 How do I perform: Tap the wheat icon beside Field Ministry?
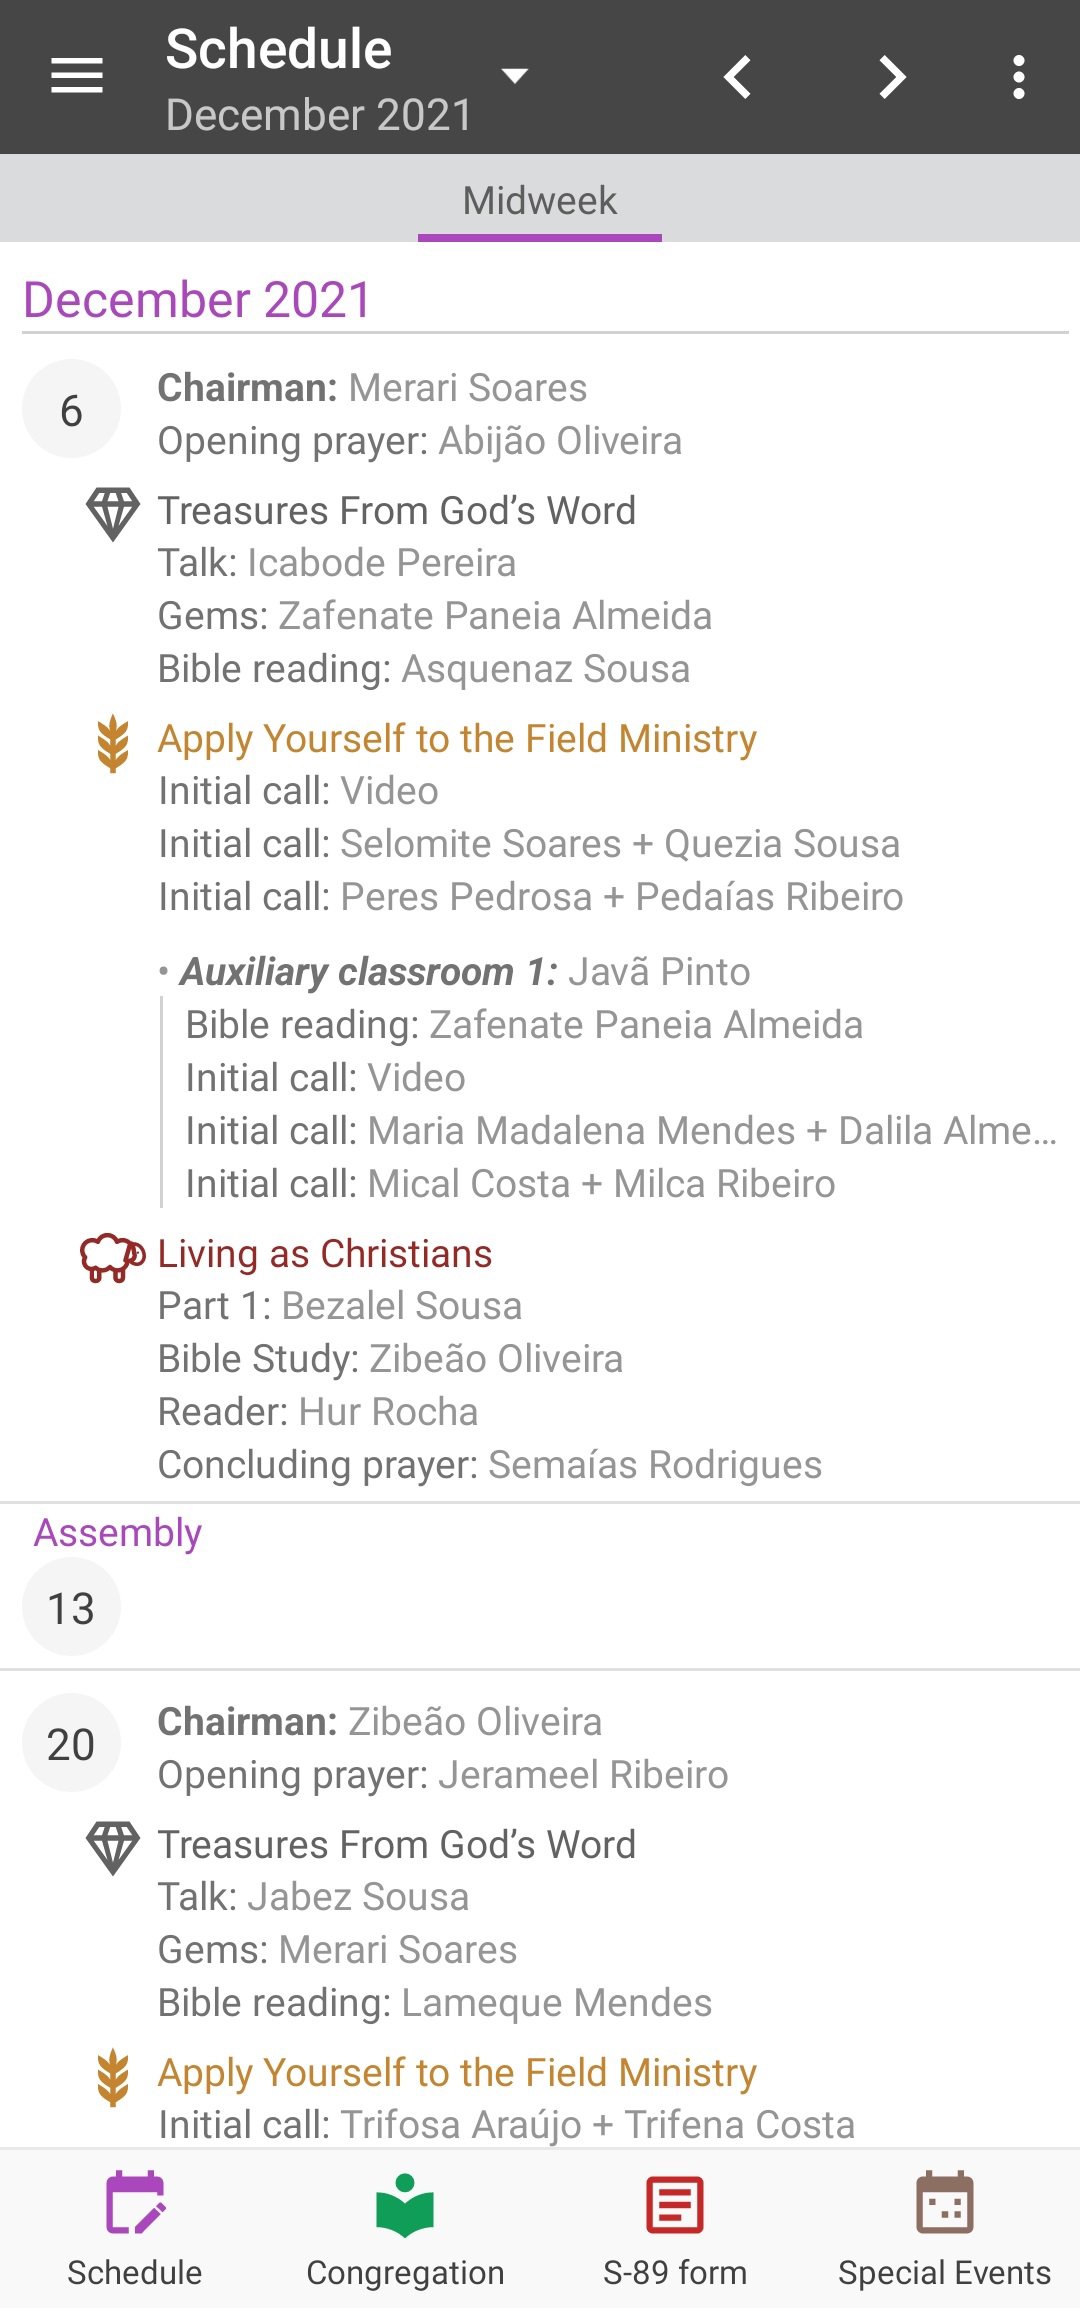(113, 743)
